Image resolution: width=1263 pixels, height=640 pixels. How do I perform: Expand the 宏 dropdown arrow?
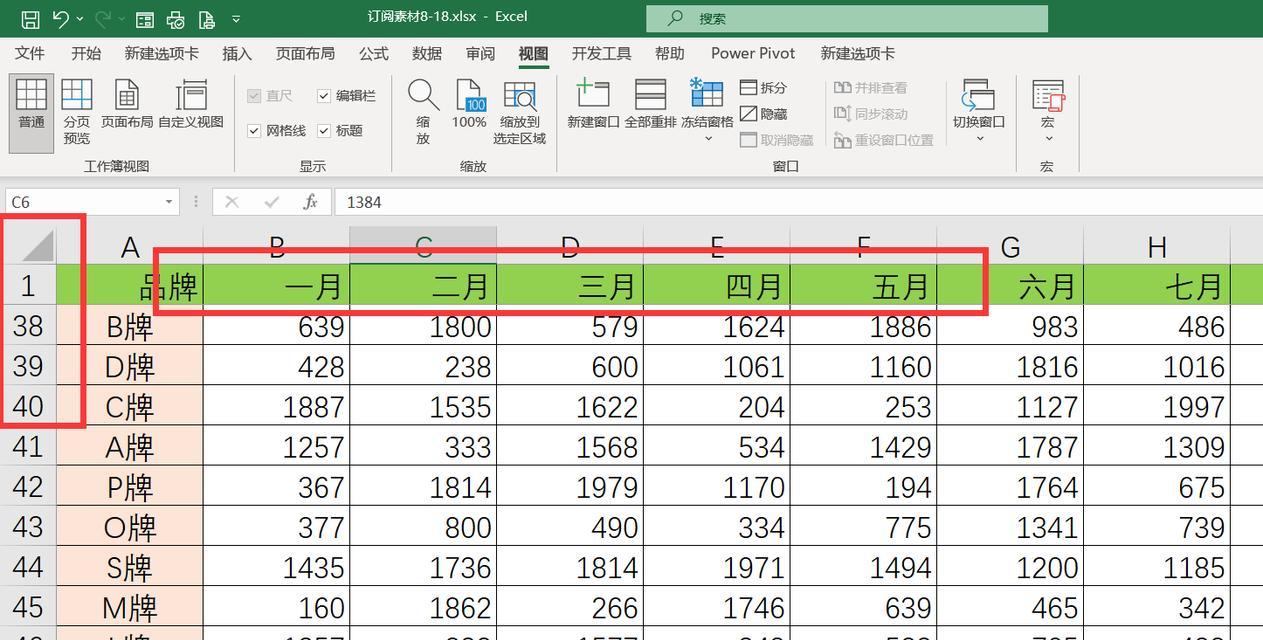(1048, 139)
